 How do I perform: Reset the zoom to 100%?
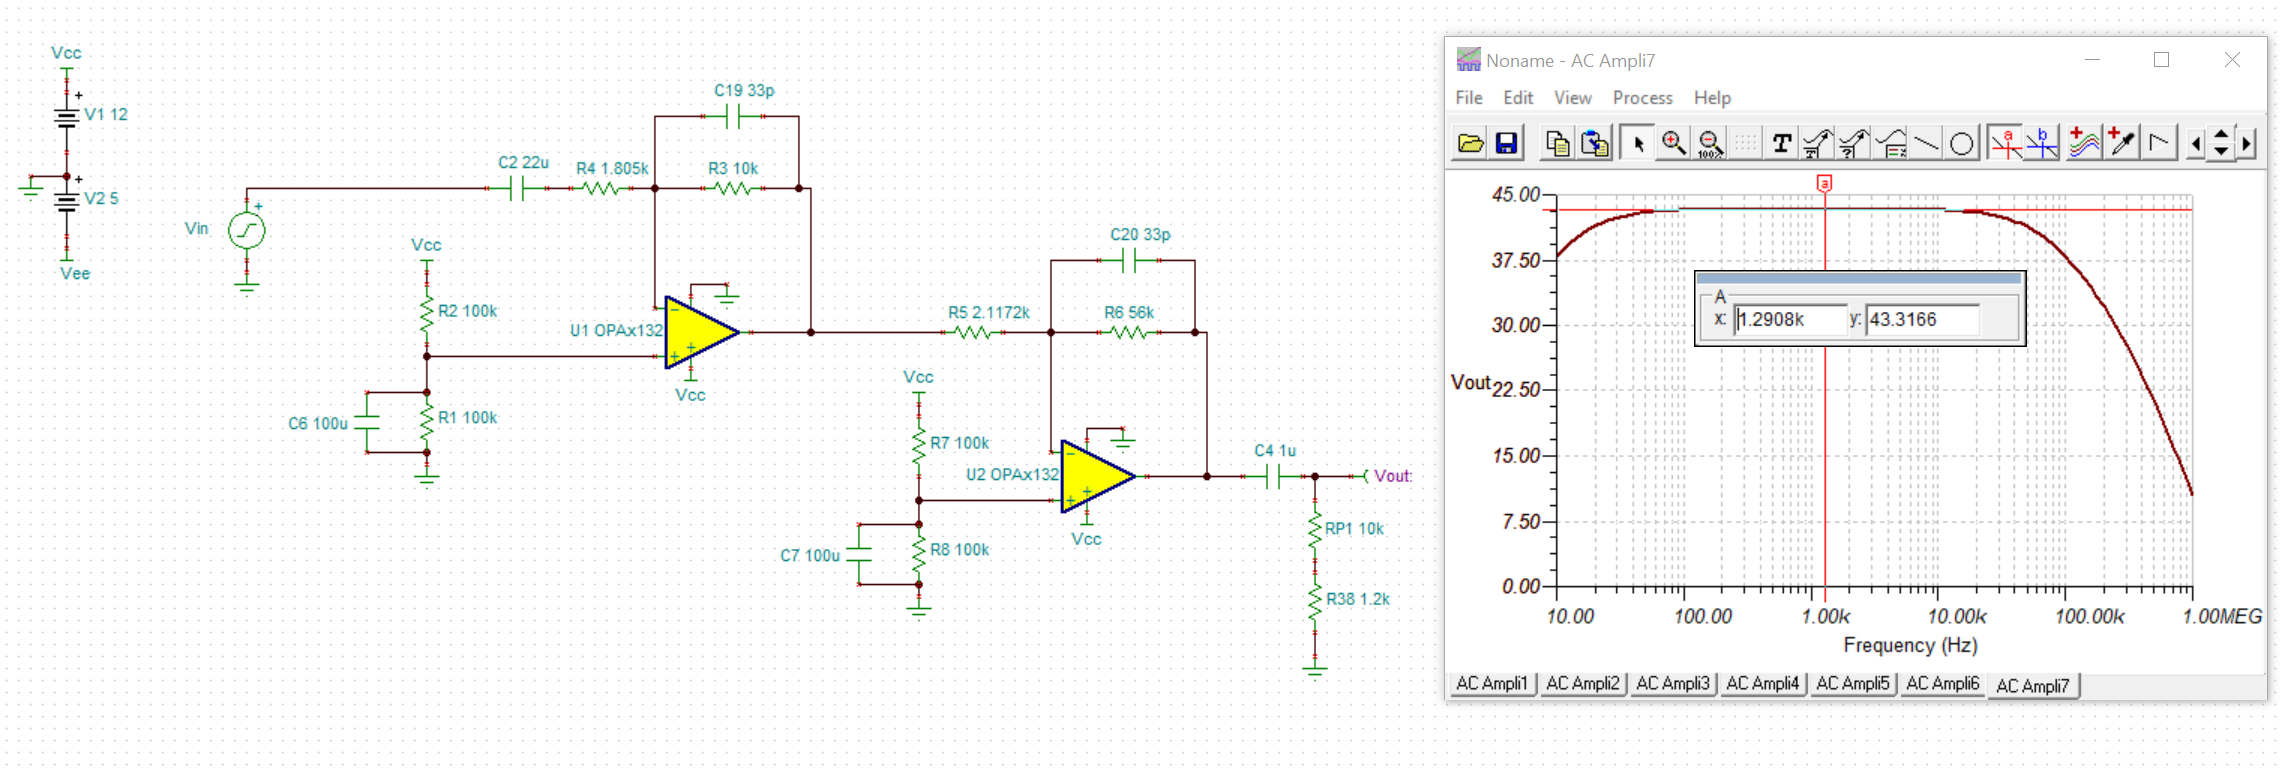(x=1710, y=144)
